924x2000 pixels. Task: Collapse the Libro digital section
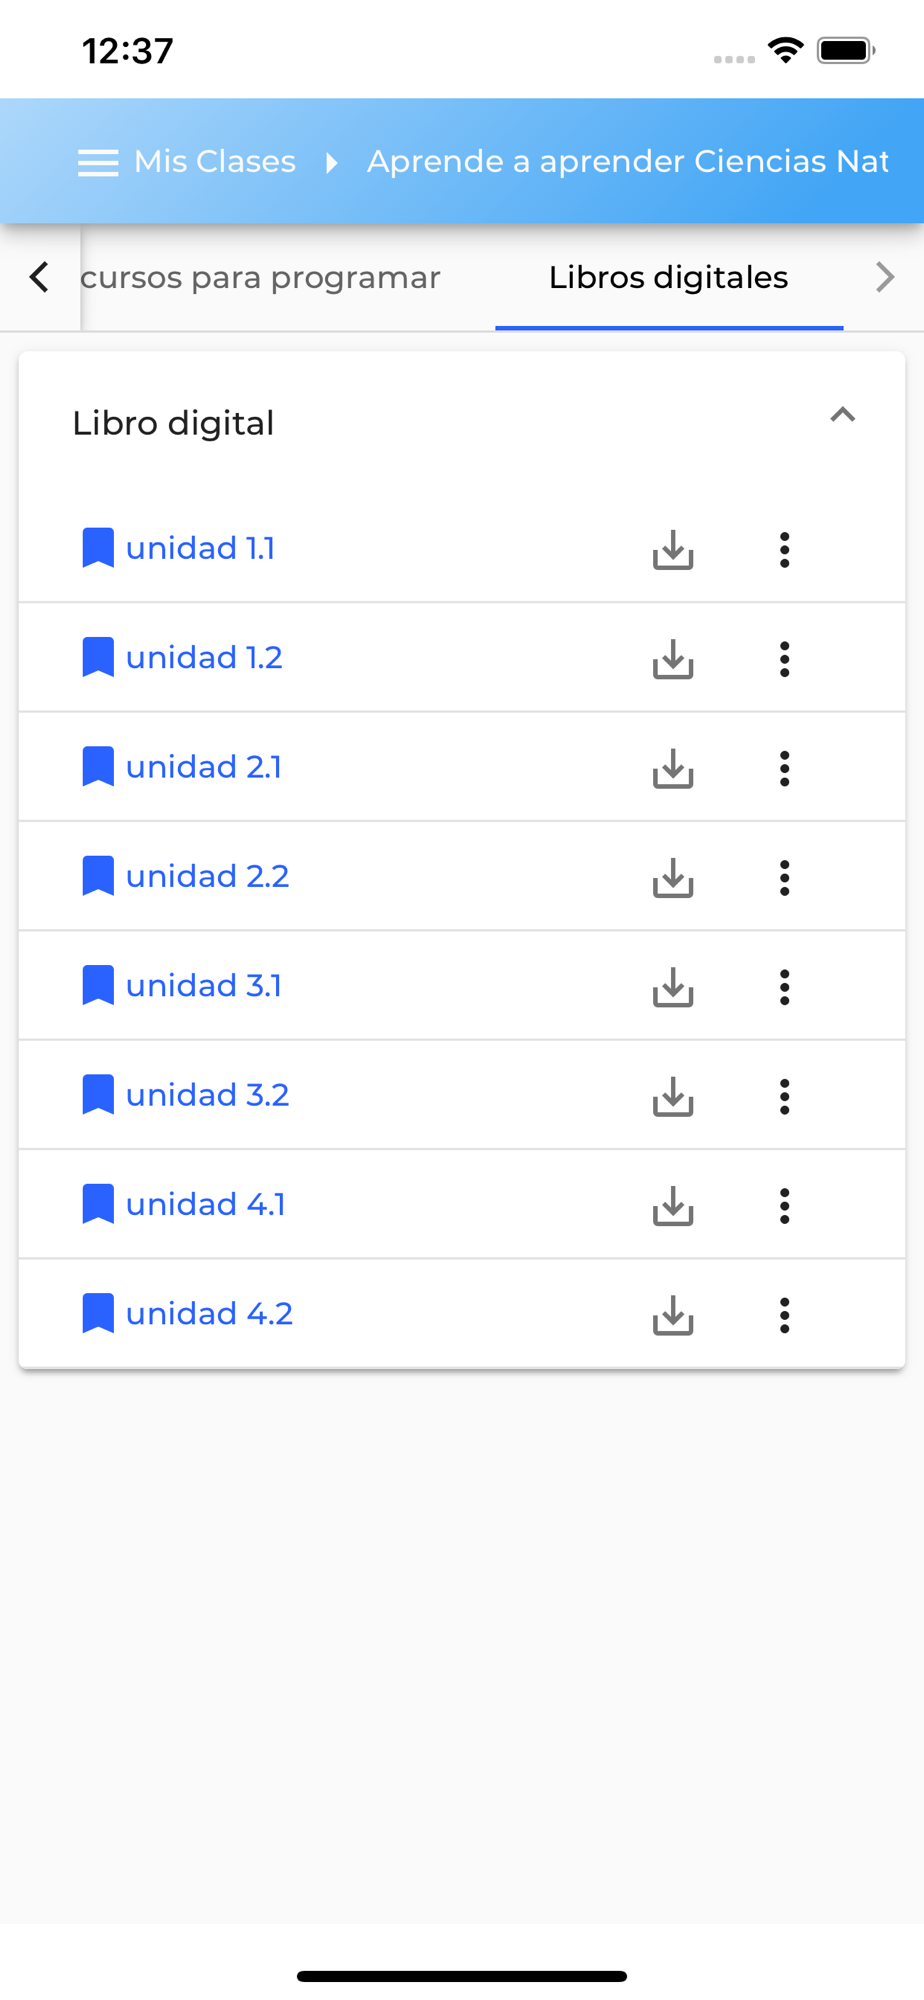[843, 415]
